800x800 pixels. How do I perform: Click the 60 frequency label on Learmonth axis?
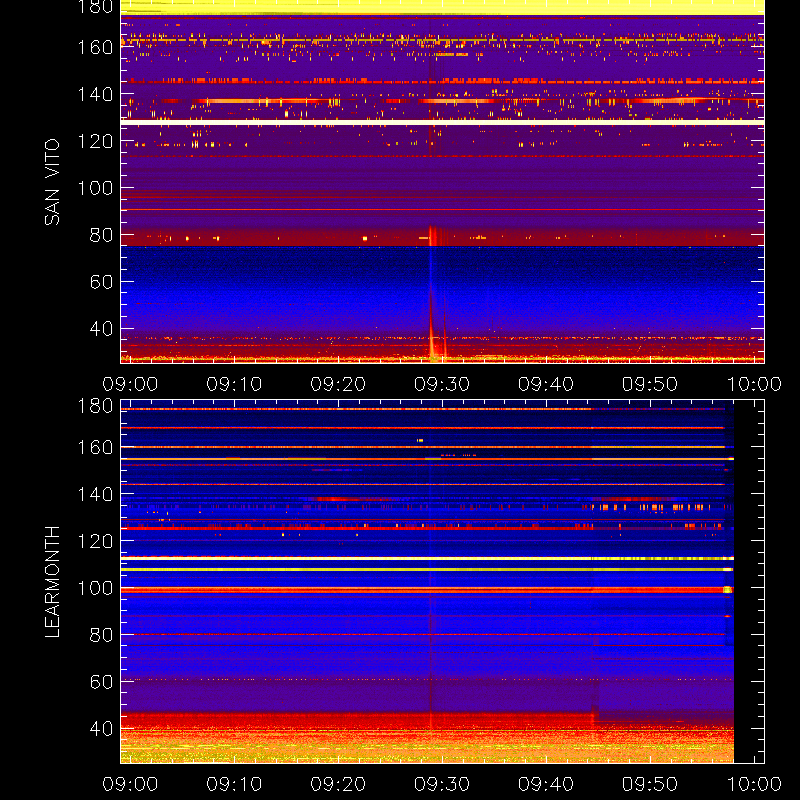101,682
